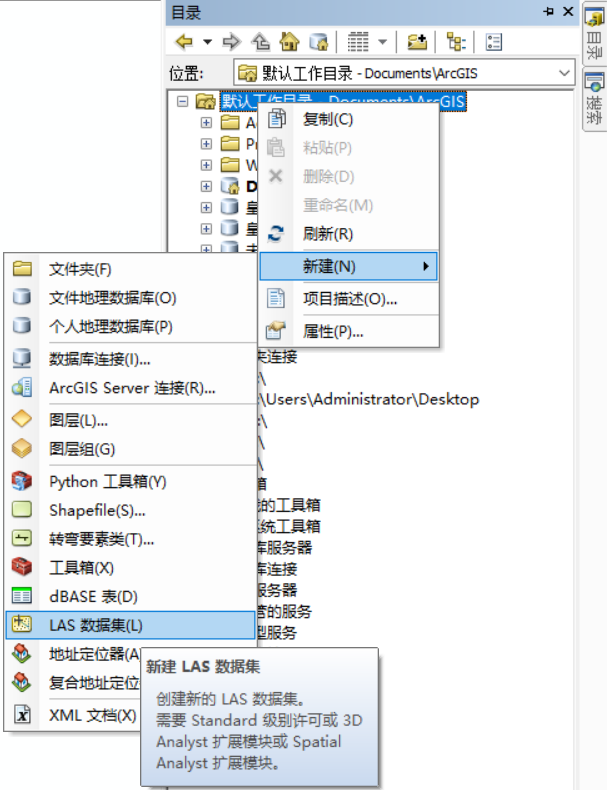Click the document icon beside 项目描述
This screenshot has height=790, width=607.
click(x=276, y=298)
